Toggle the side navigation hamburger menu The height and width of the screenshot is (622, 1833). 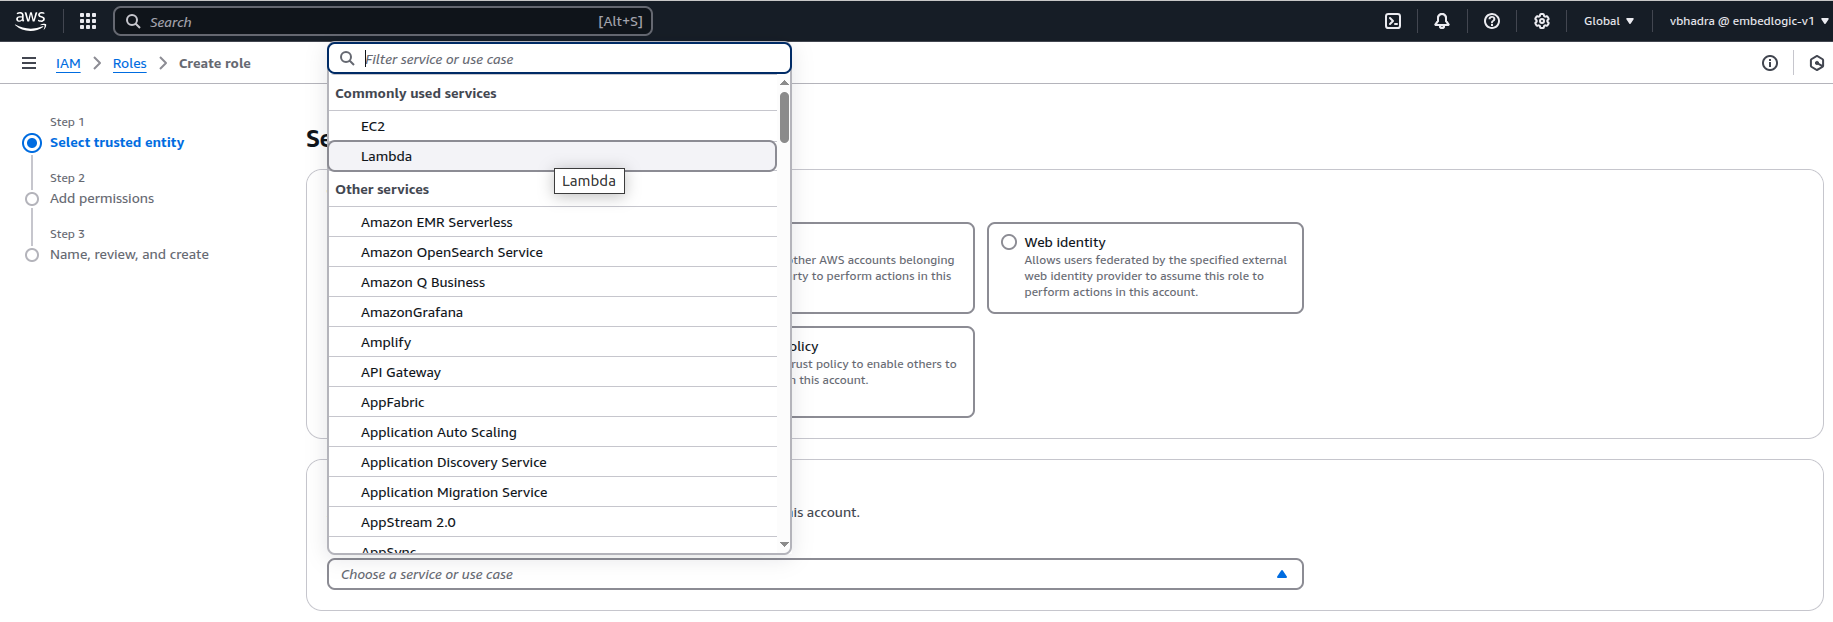[29, 63]
